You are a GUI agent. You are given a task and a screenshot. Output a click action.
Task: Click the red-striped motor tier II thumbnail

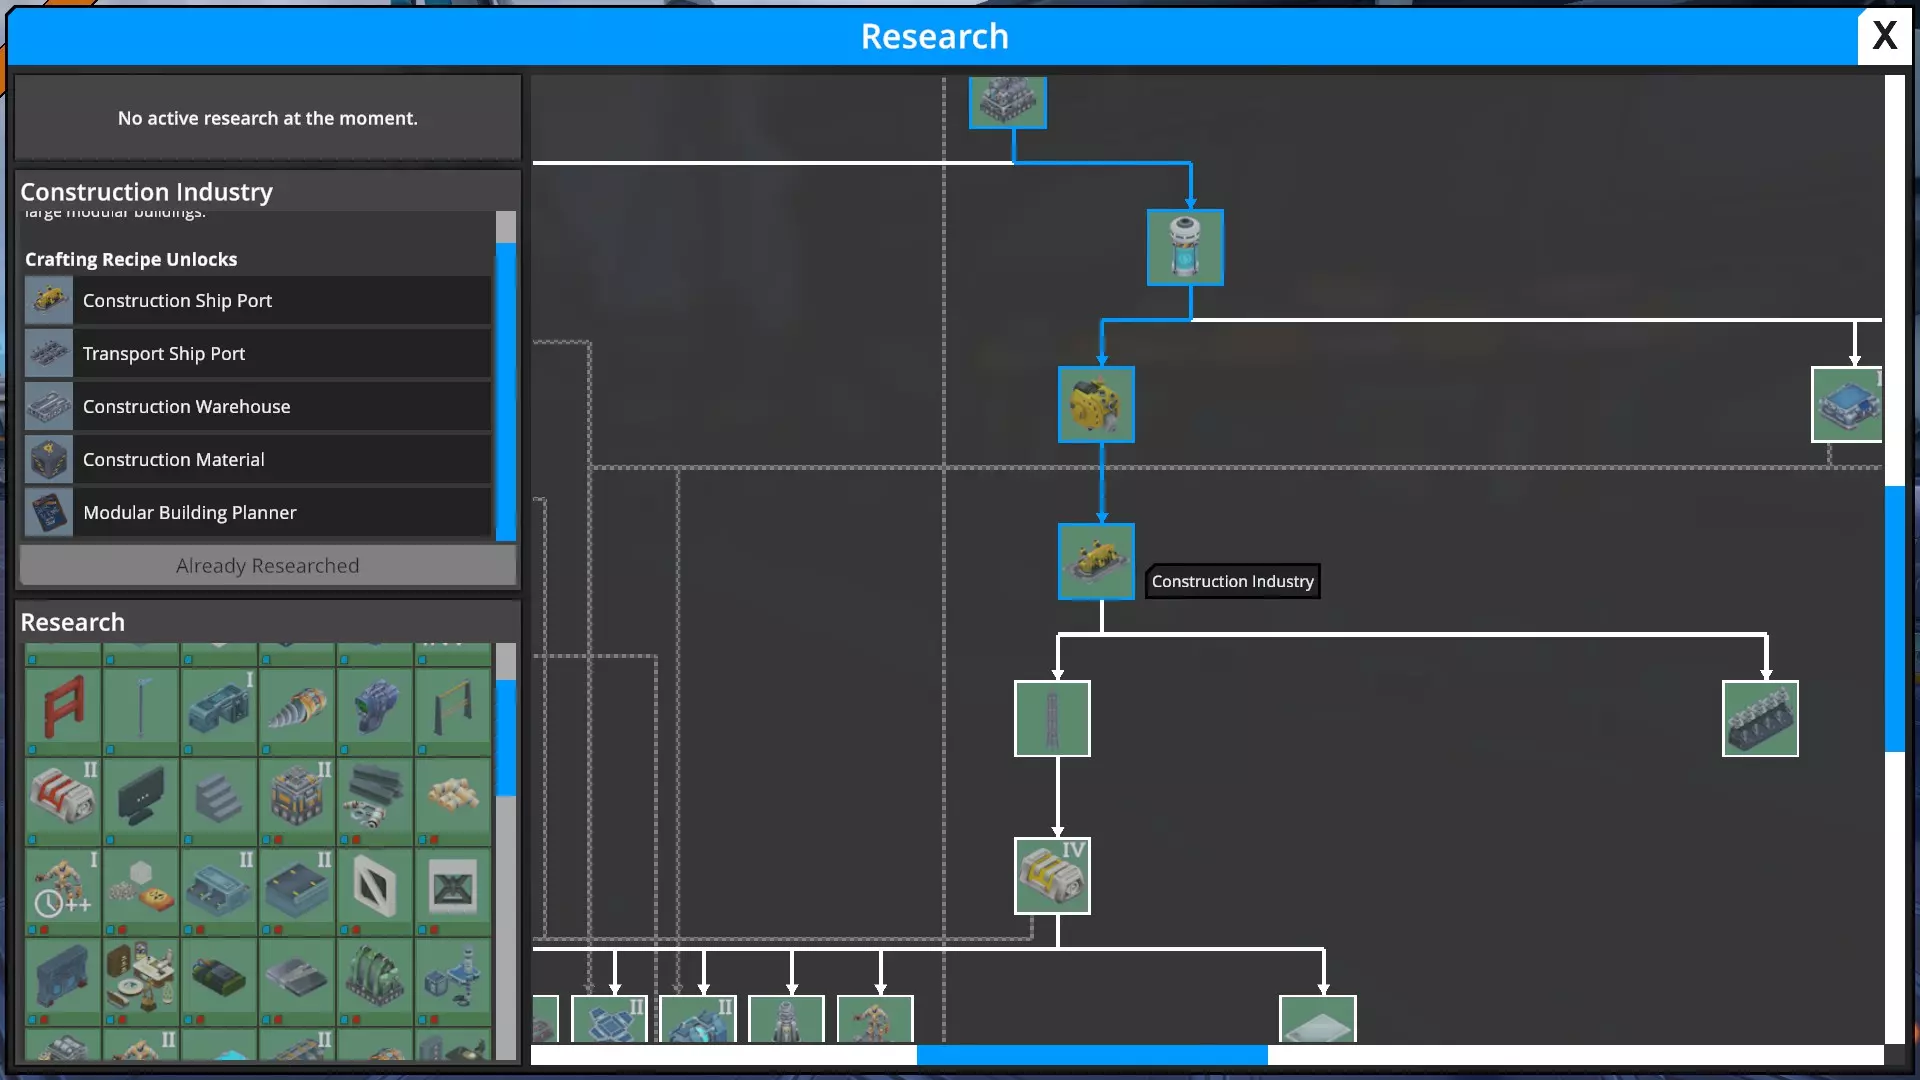point(63,798)
